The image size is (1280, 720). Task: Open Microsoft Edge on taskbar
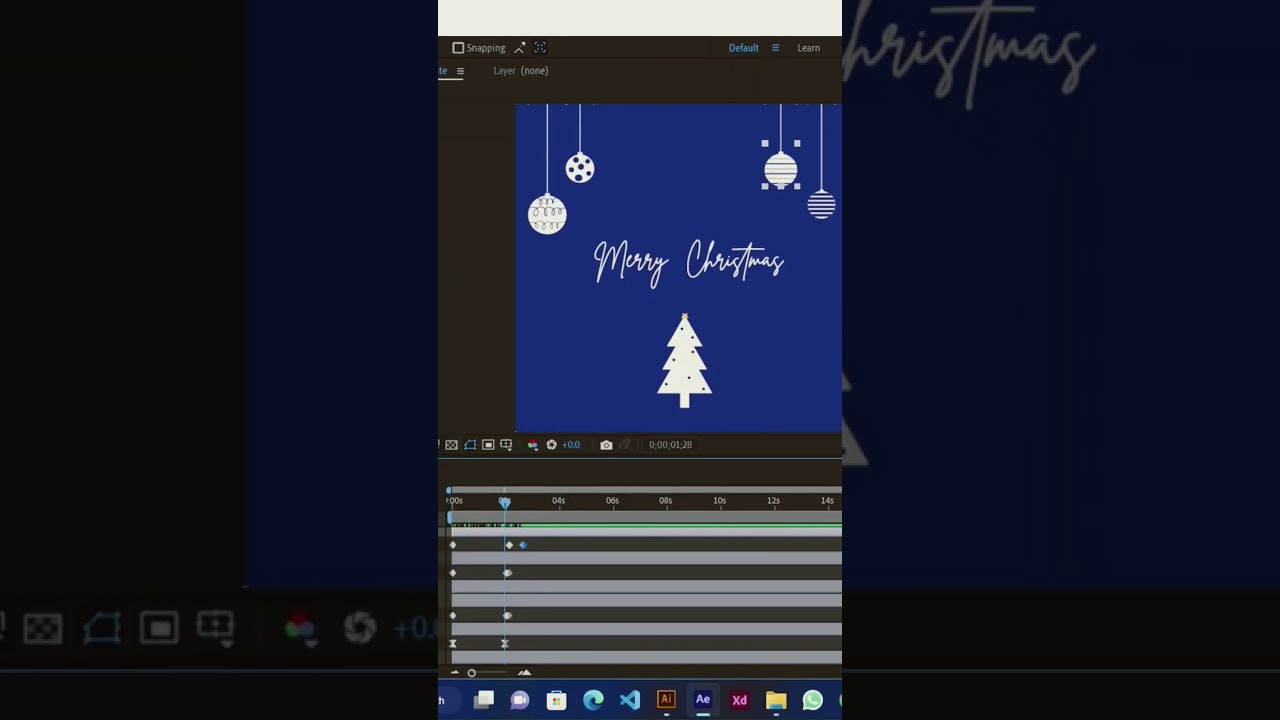(593, 700)
